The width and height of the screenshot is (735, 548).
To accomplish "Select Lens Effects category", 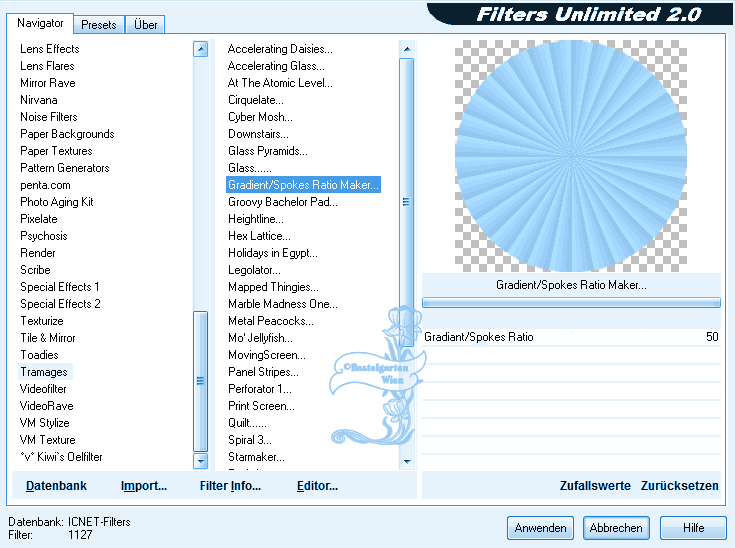I will (50, 49).
